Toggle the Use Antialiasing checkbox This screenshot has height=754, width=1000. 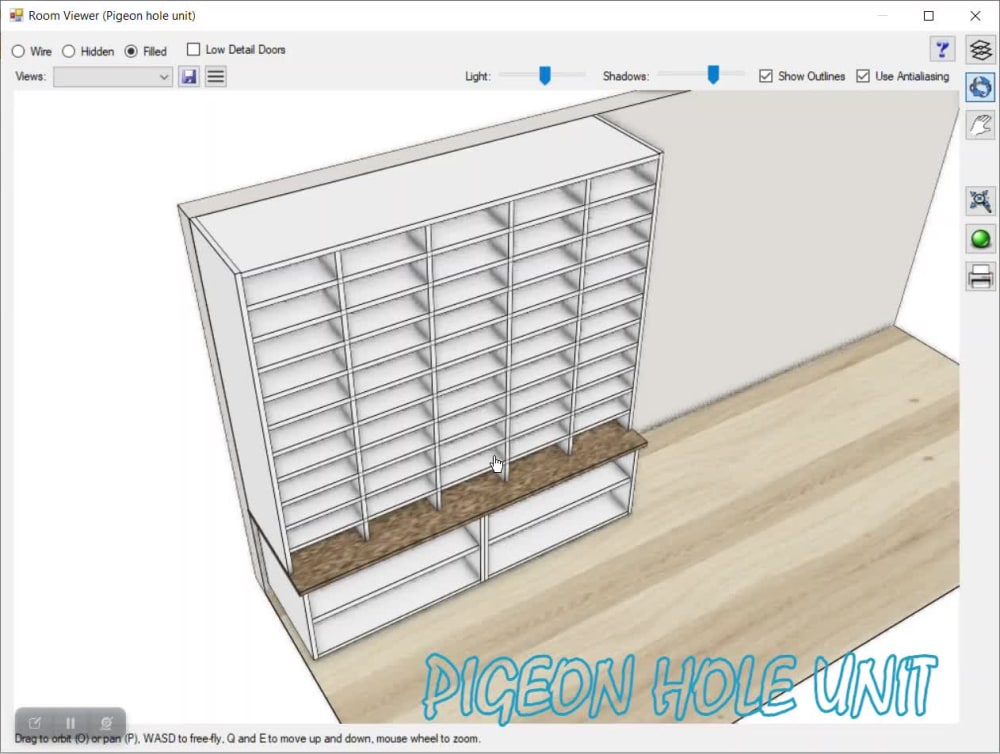863,76
